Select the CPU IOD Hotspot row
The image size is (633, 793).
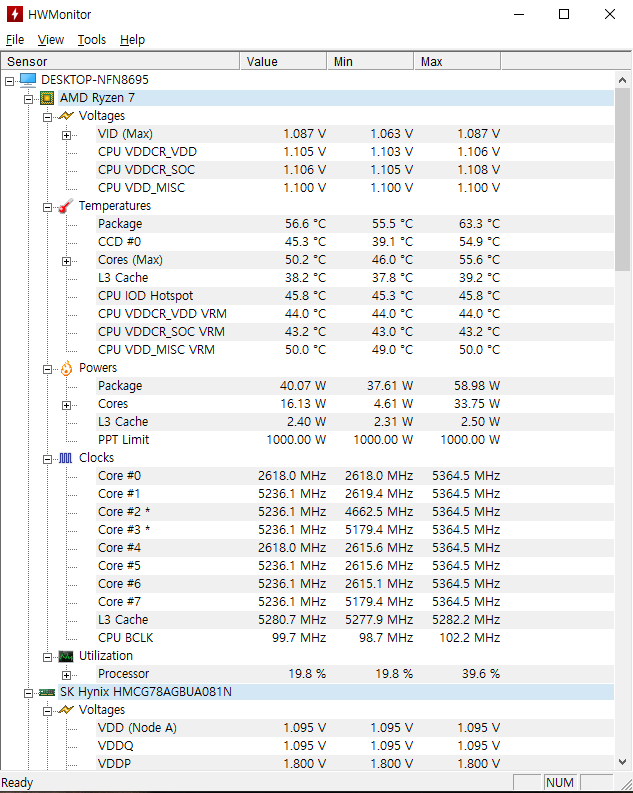[355, 296]
